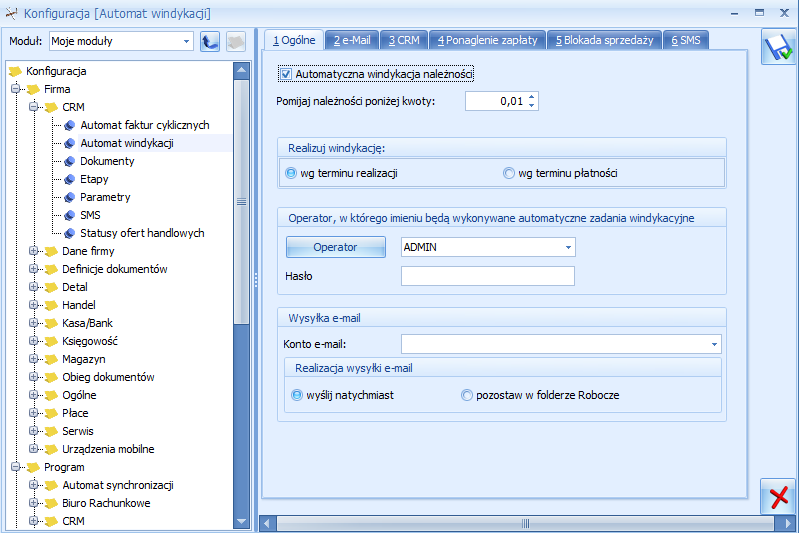Viewport: 799px width, 533px height.
Task: Switch to the 1 Ogólne tab
Action: tap(294, 40)
